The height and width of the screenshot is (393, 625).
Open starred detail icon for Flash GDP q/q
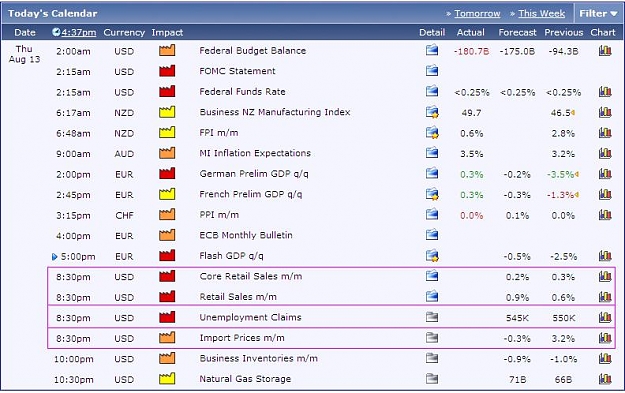(432, 256)
